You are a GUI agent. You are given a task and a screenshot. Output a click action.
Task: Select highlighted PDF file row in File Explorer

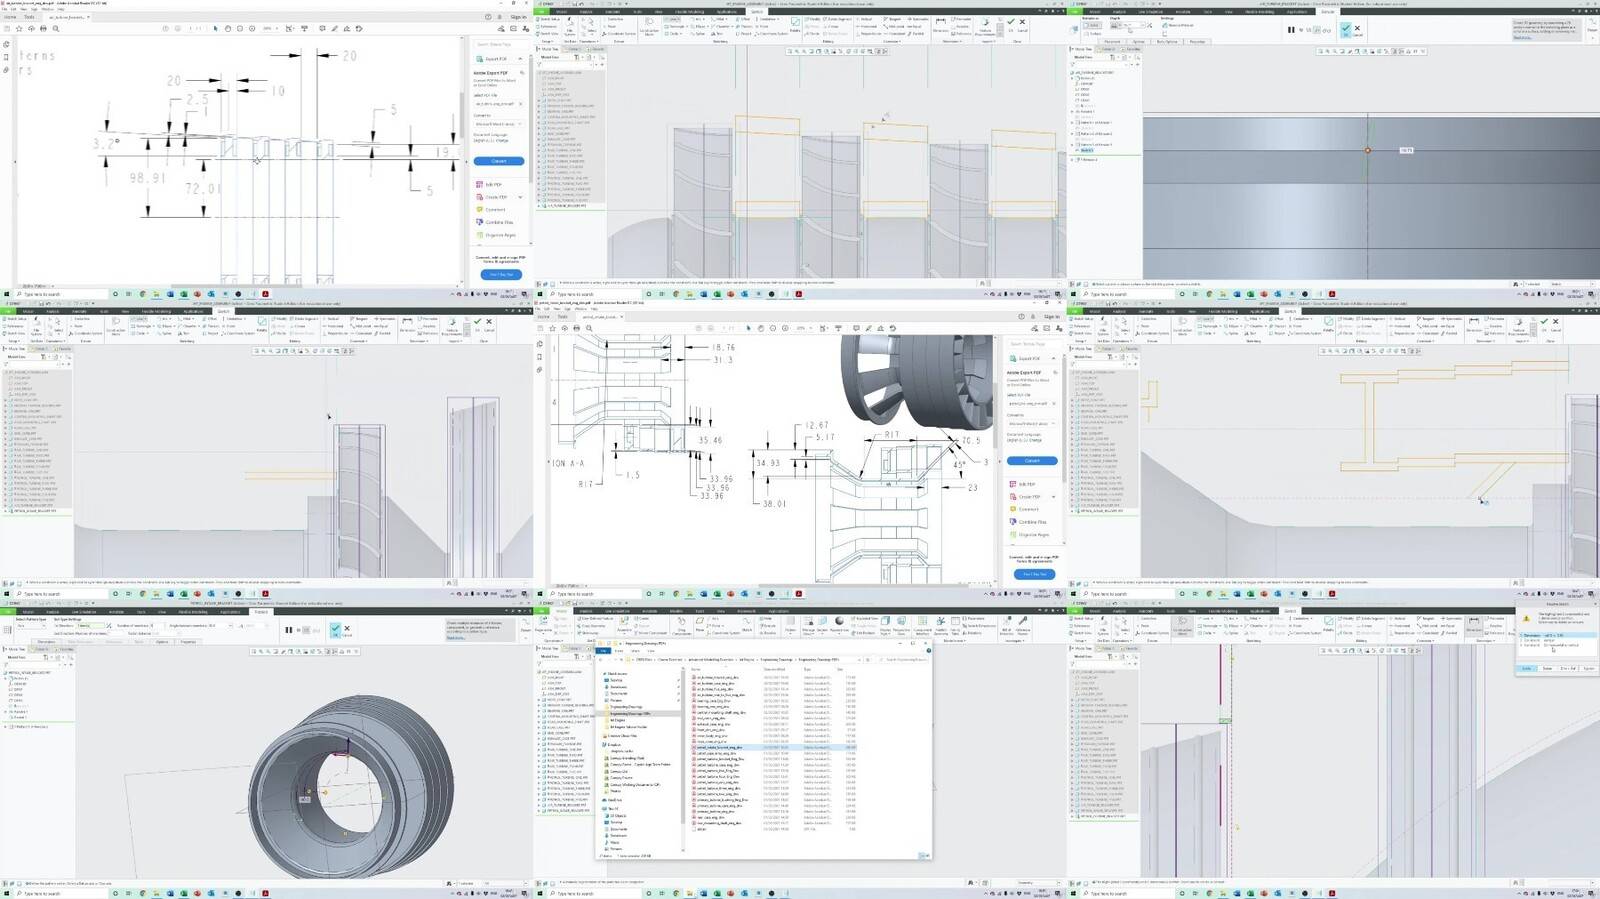click(x=774, y=747)
